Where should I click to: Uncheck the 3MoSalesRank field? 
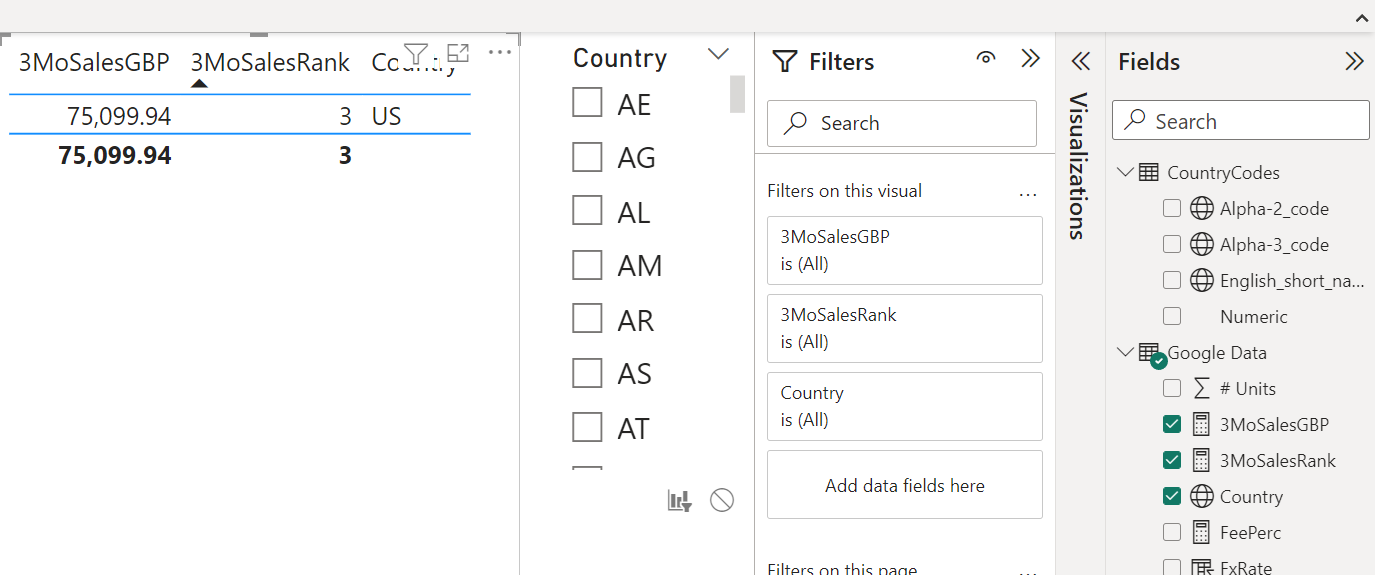(1172, 460)
